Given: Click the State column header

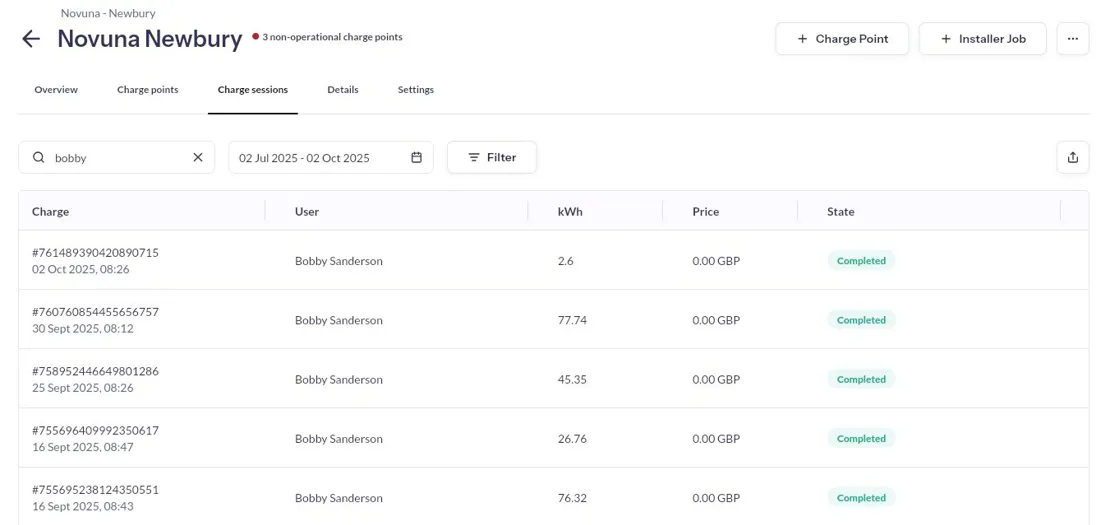Looking at the screenshot, I should 840,211.
